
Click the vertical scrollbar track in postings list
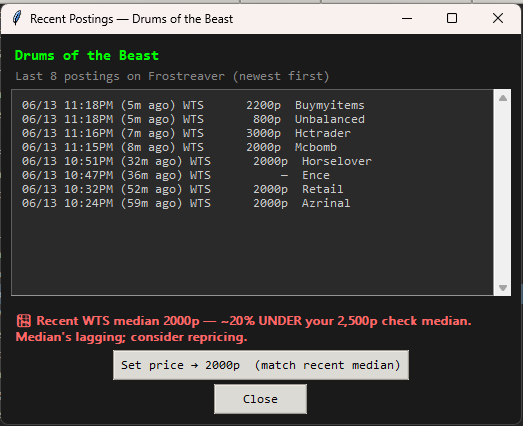[x=503, y=192]
